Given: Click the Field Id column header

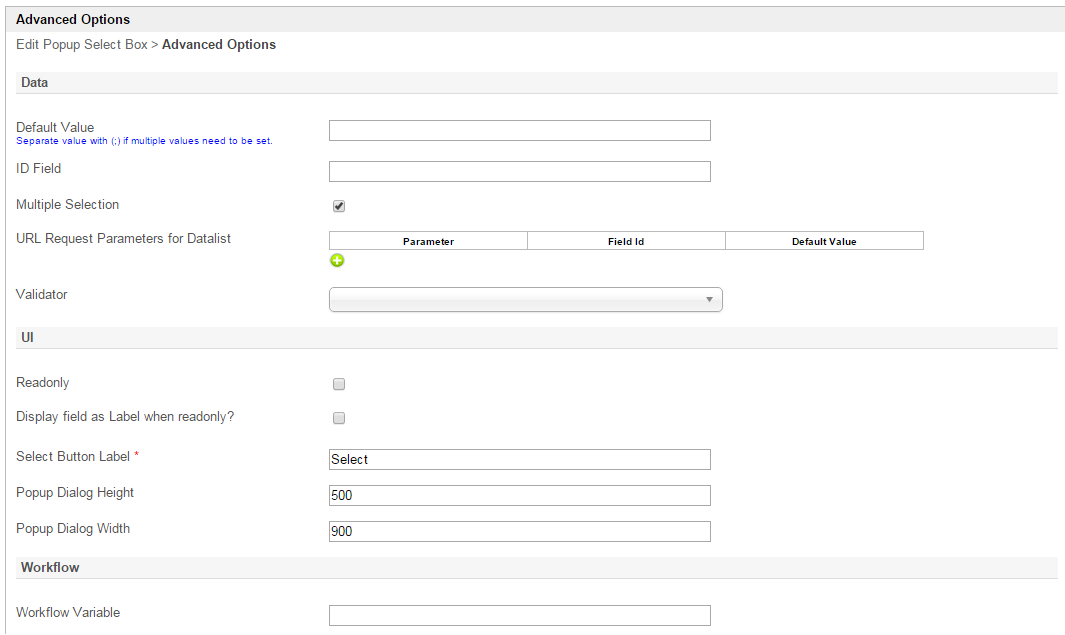Looking at the screenshot, I should point(626,241).
